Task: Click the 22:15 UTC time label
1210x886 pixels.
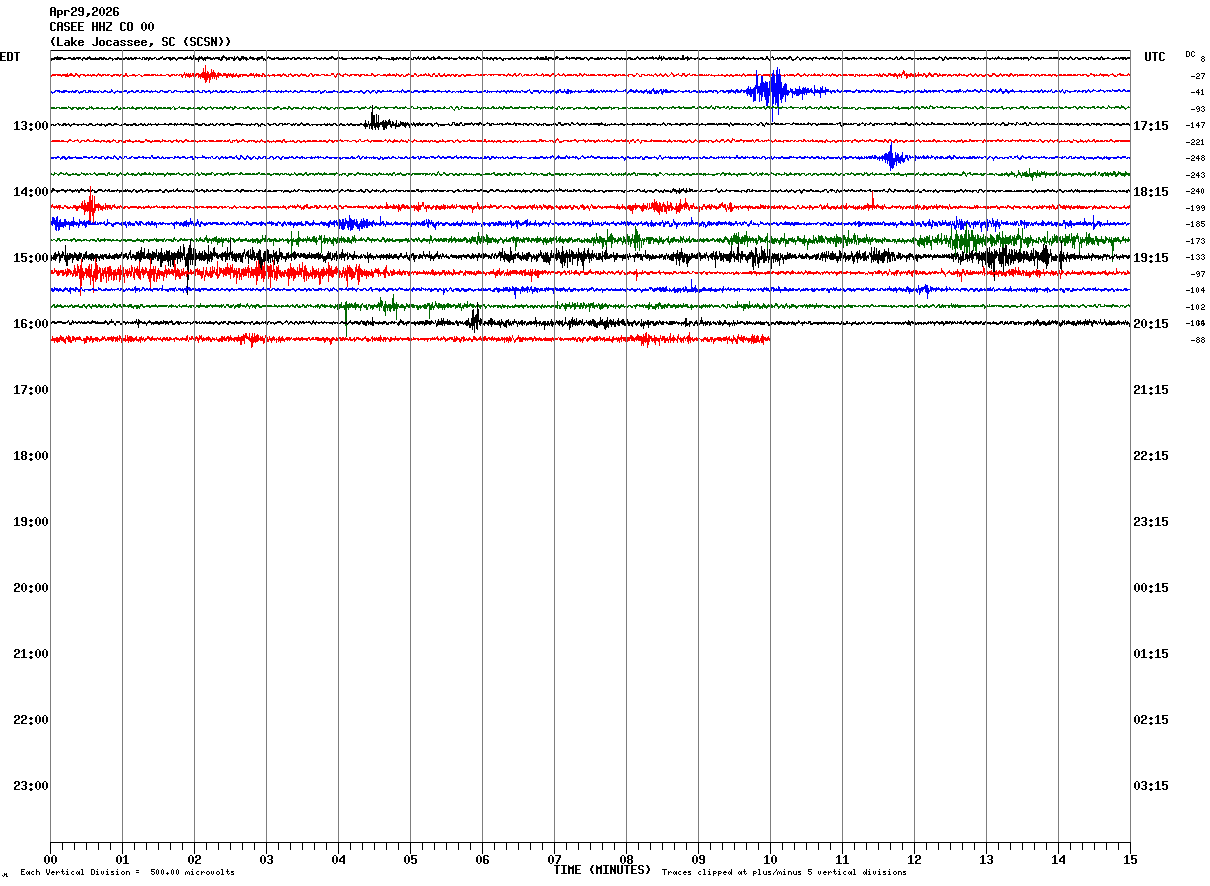Action: 1151,456
